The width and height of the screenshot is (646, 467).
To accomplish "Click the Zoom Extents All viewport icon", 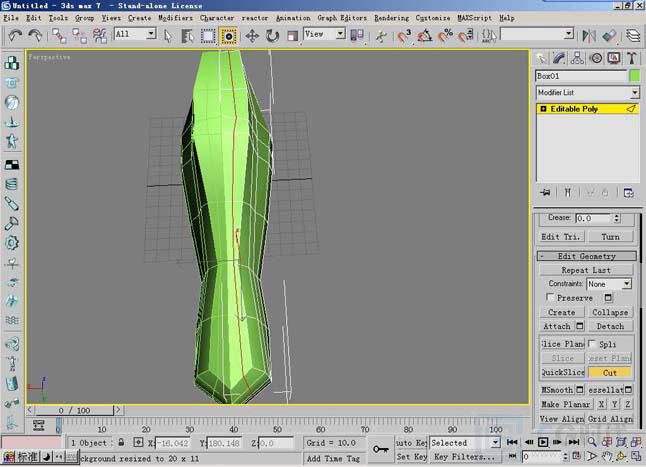I will tap(636, 442).
